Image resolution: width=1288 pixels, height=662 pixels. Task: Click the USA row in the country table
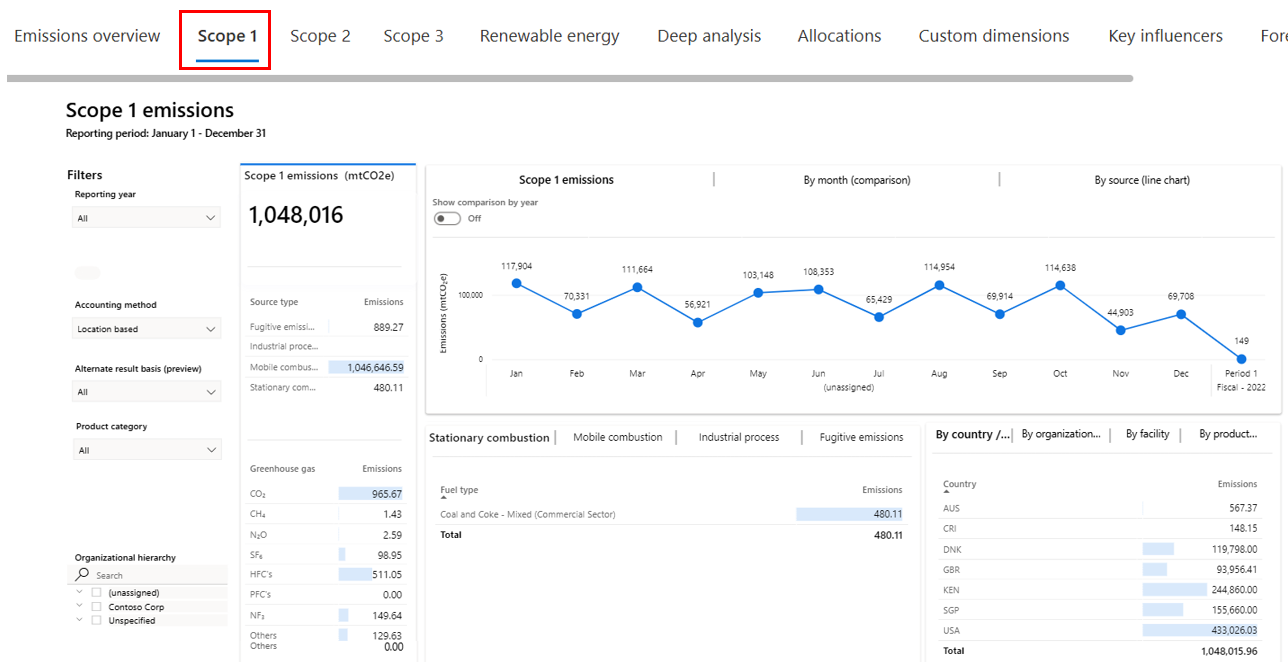(x=1100, y=631)
